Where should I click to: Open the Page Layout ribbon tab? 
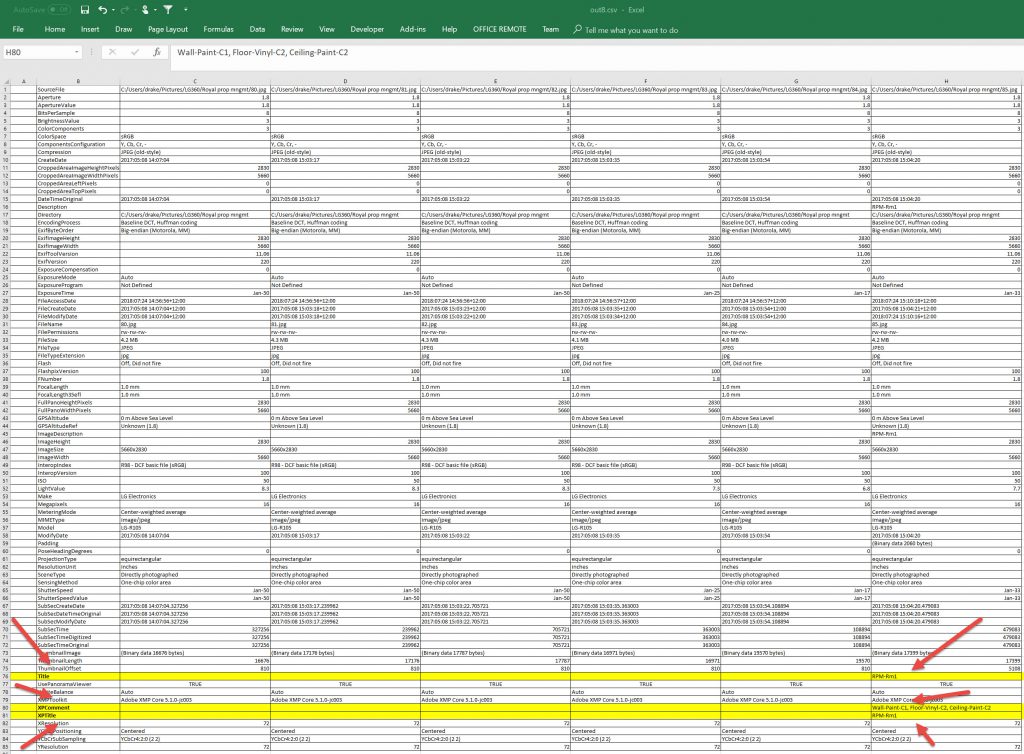168,30
